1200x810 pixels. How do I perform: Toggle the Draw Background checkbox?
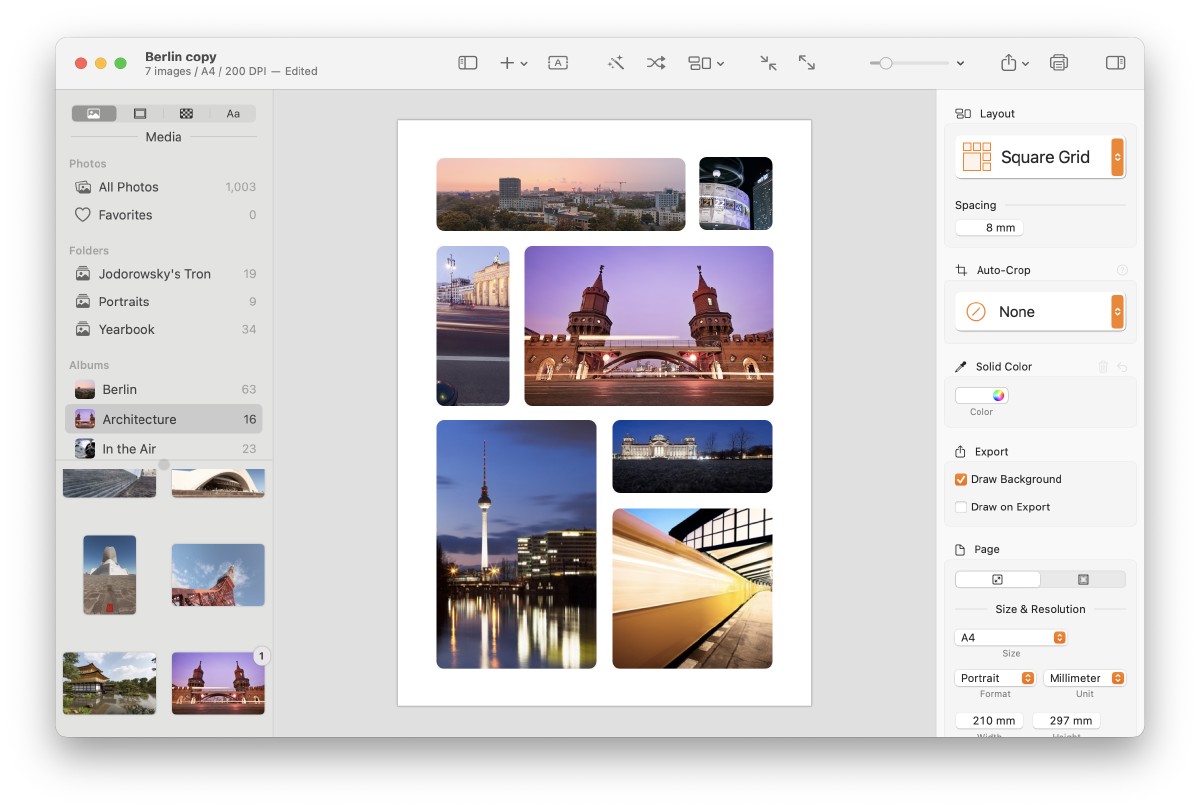tap(961, 479)
